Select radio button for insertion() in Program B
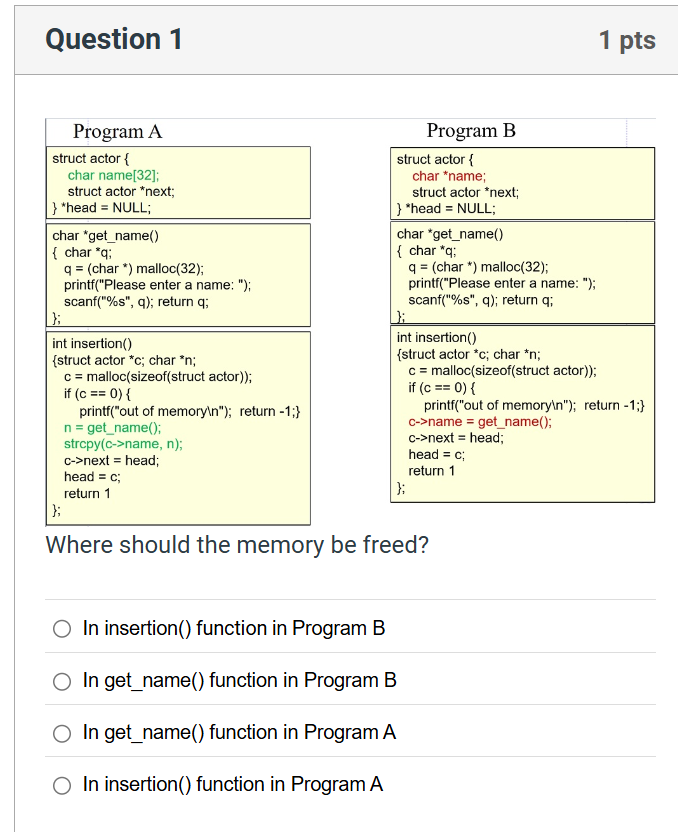This screenshot has height=832, width=678. click(60, 628)
